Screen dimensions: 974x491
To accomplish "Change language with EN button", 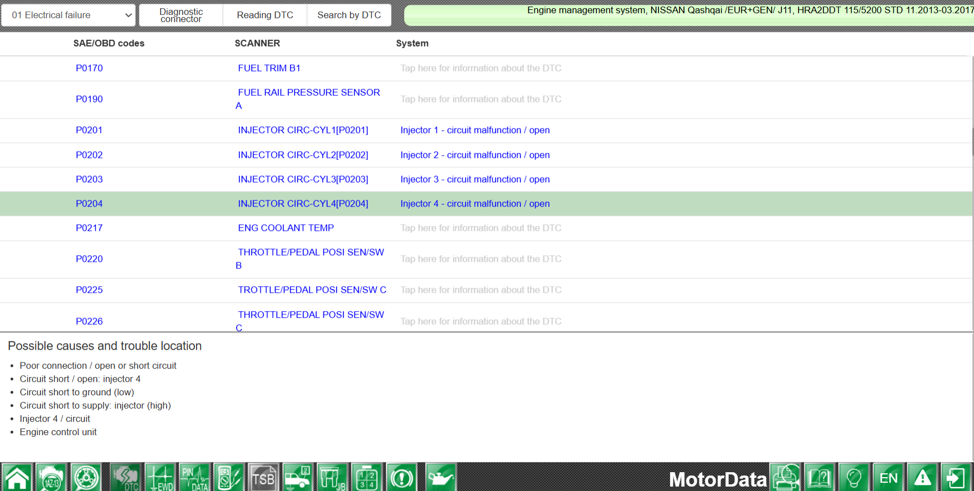I will [x=888, y=477].
